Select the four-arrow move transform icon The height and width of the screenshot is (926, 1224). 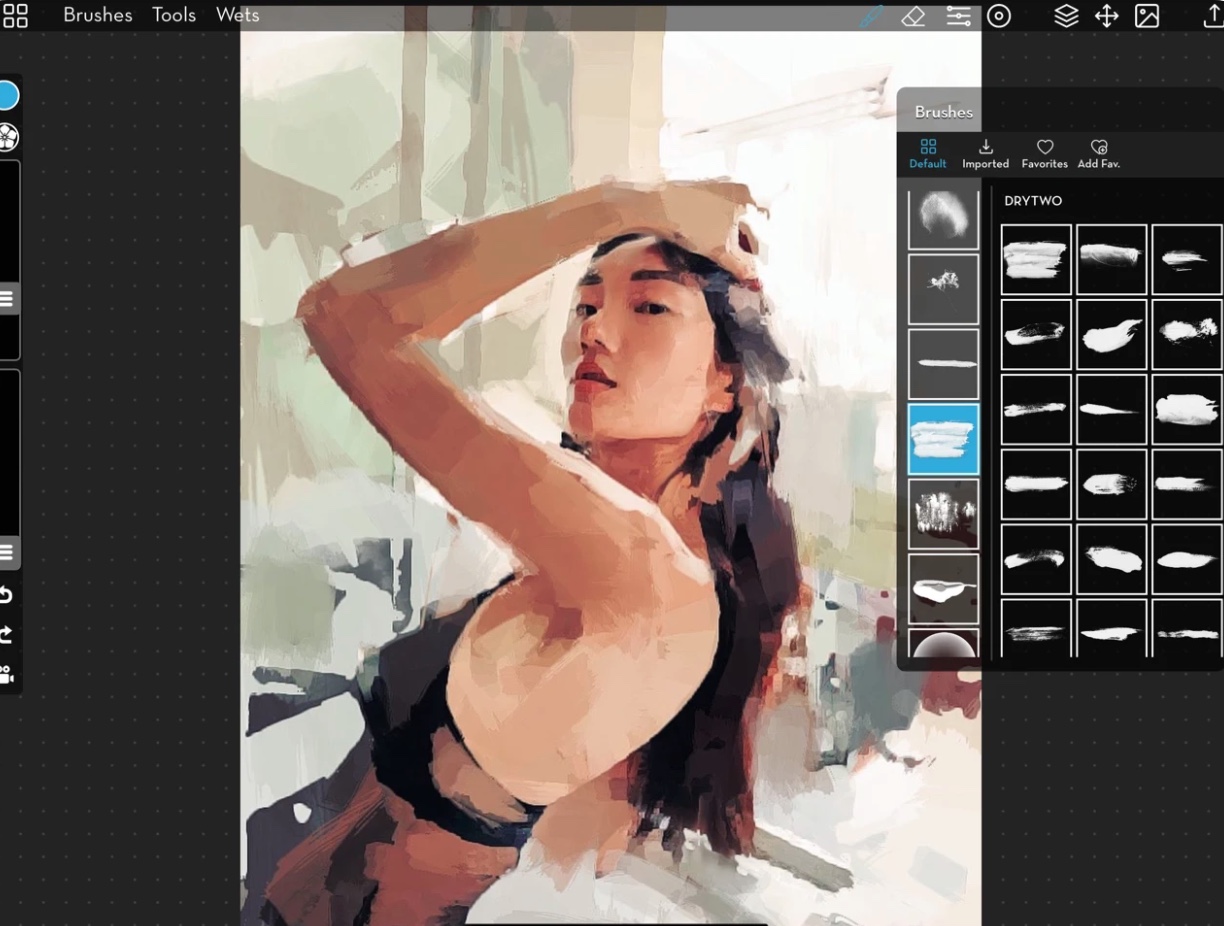point(1106,16)
